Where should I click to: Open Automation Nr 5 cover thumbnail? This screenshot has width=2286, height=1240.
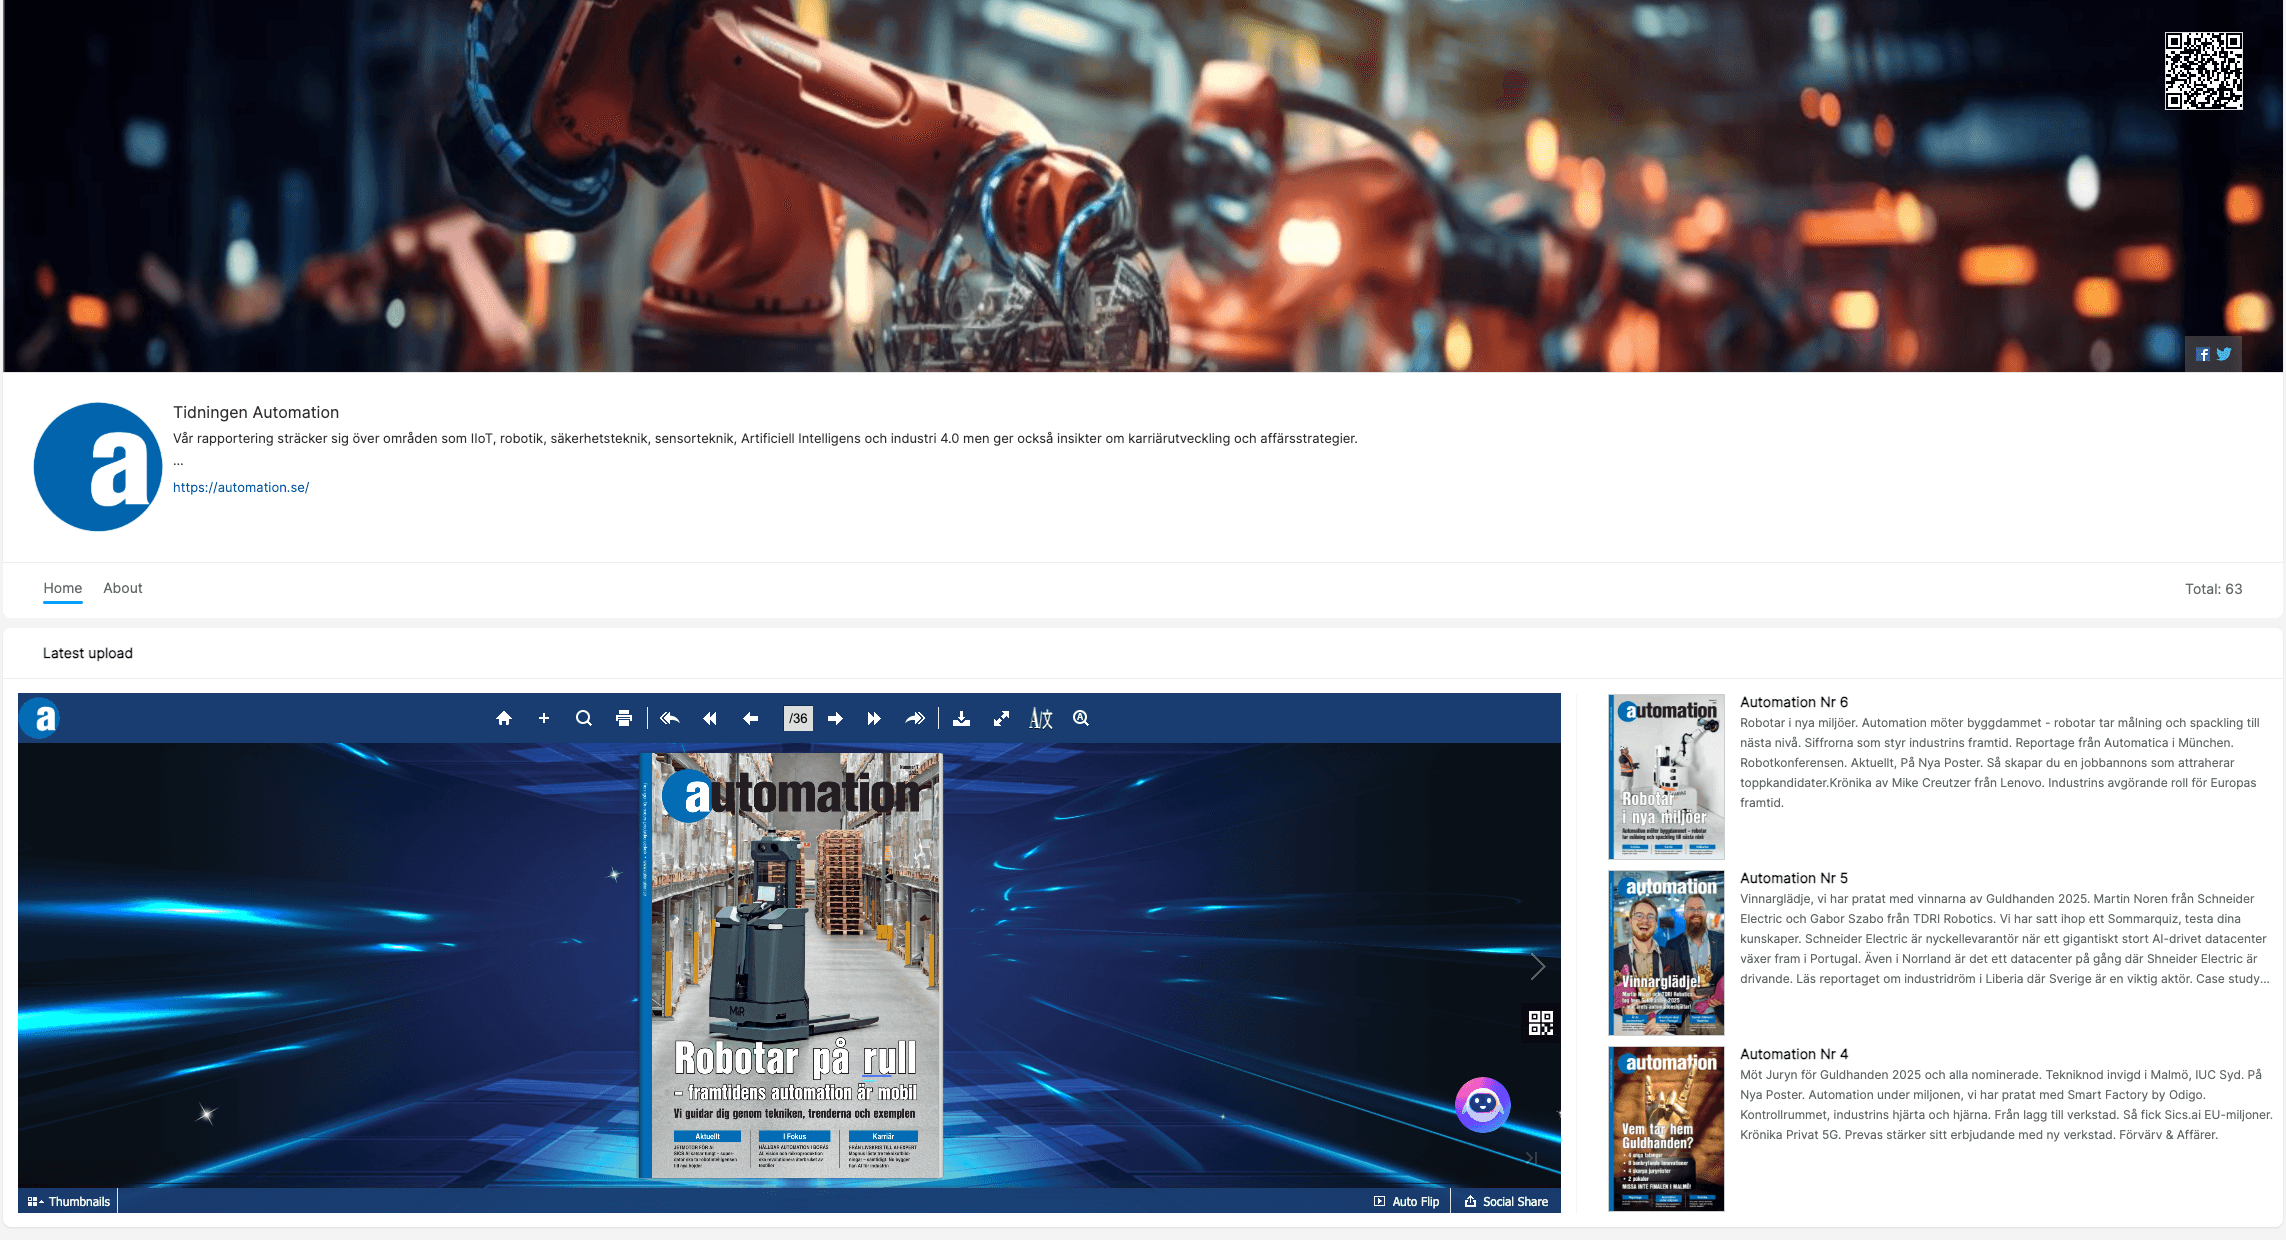pyautogui.click(x=1666, y=952)
